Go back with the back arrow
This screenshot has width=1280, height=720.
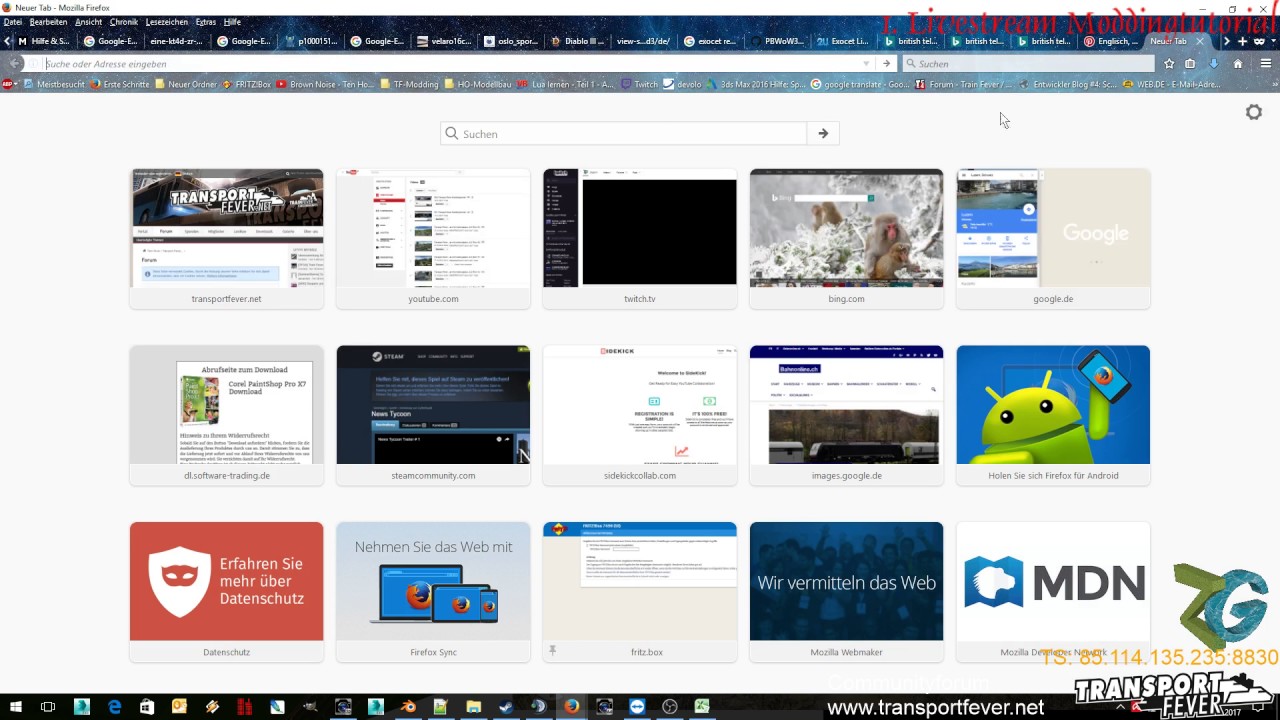(14, 63)
